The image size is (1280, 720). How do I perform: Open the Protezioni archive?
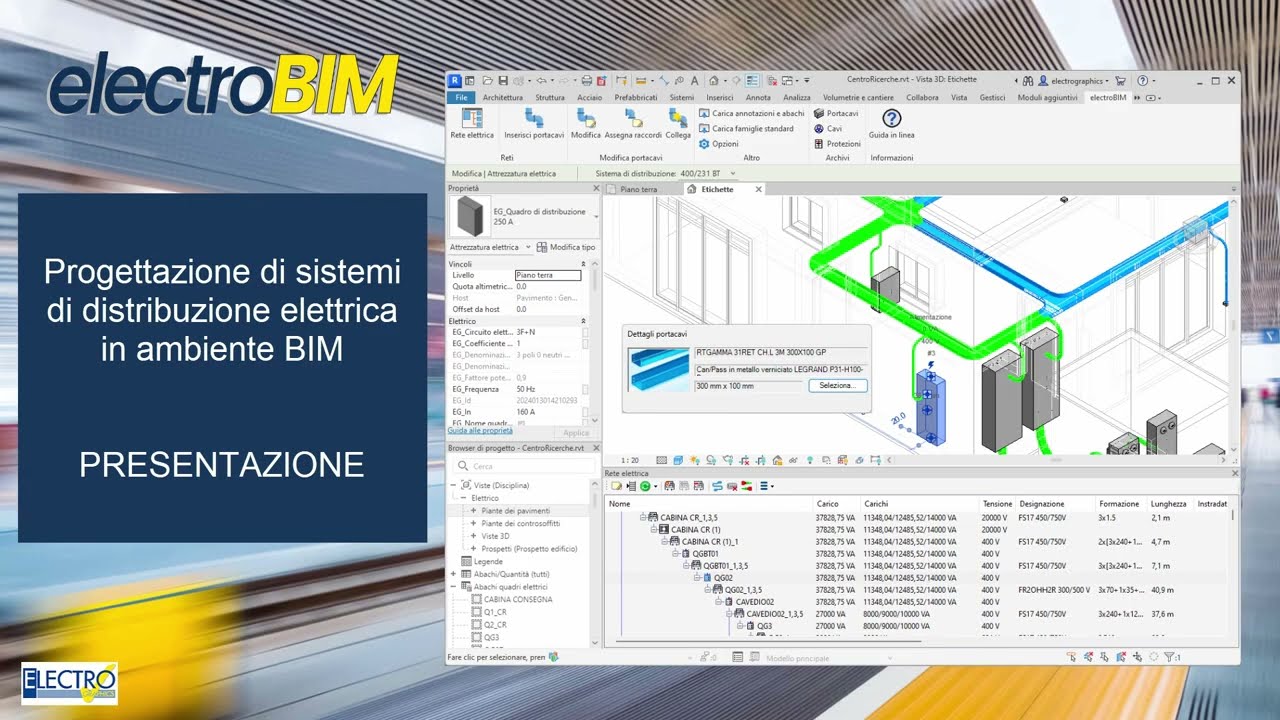coord(837,144)
